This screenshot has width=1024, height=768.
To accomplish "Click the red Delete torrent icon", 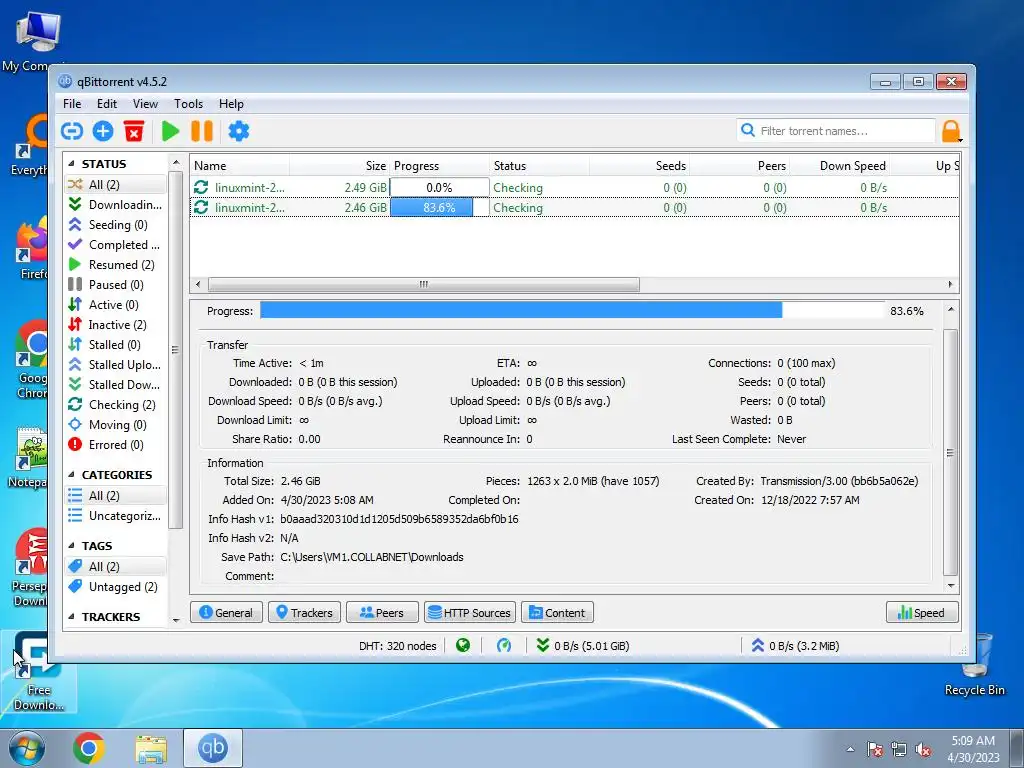I will coord(134,131).
